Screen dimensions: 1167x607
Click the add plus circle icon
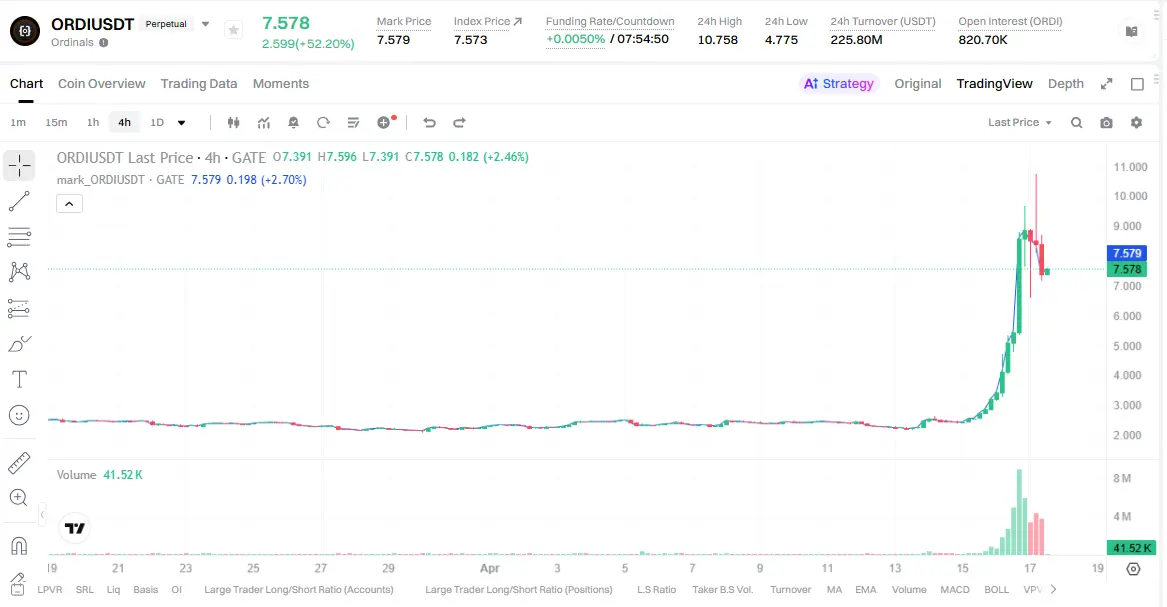[384, 123]
